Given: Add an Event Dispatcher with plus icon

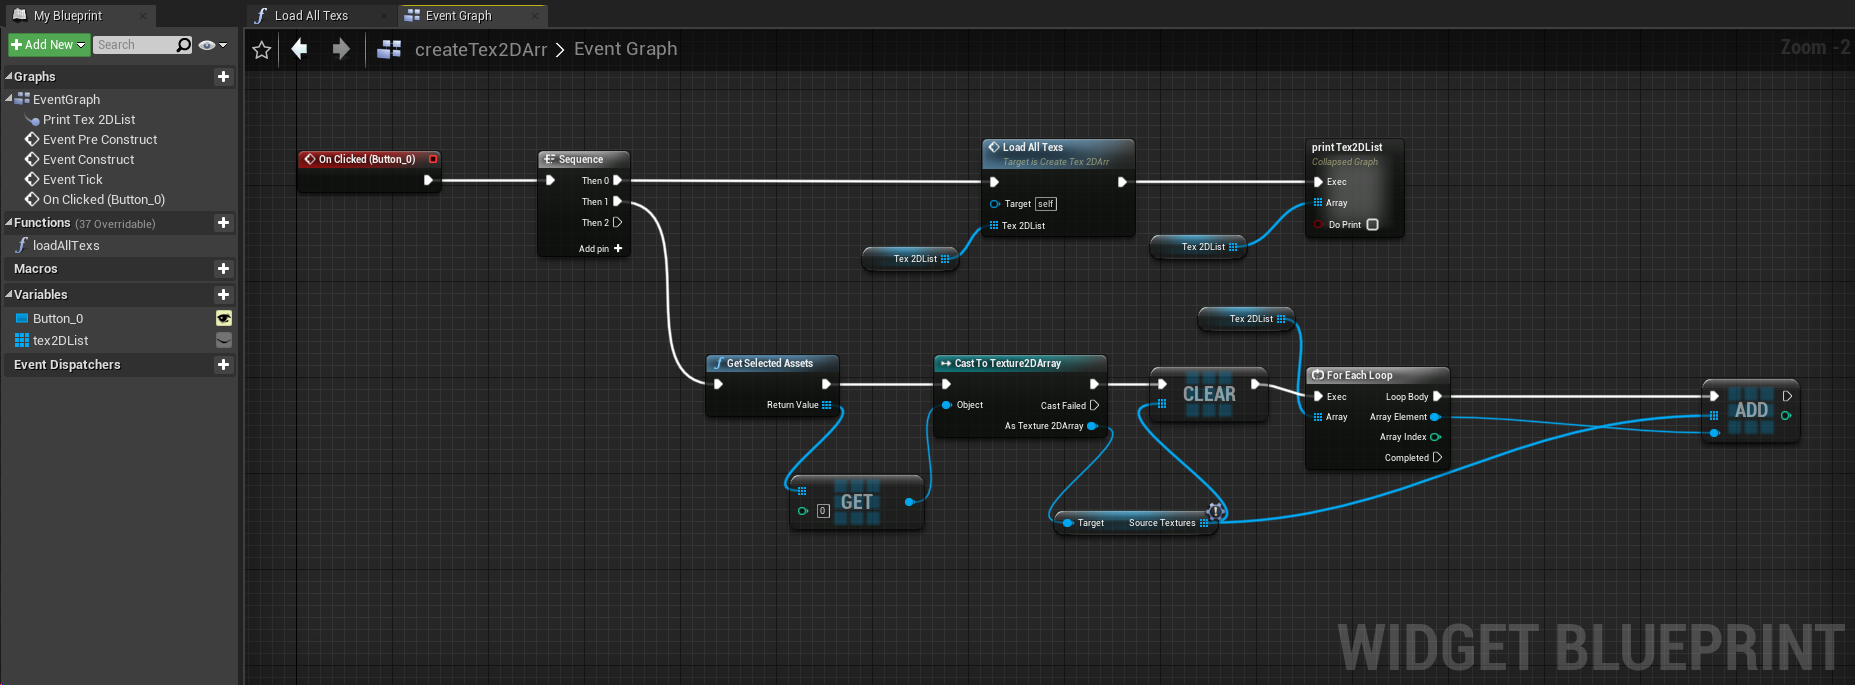Looking at the screenshot, I should point(223,365).
